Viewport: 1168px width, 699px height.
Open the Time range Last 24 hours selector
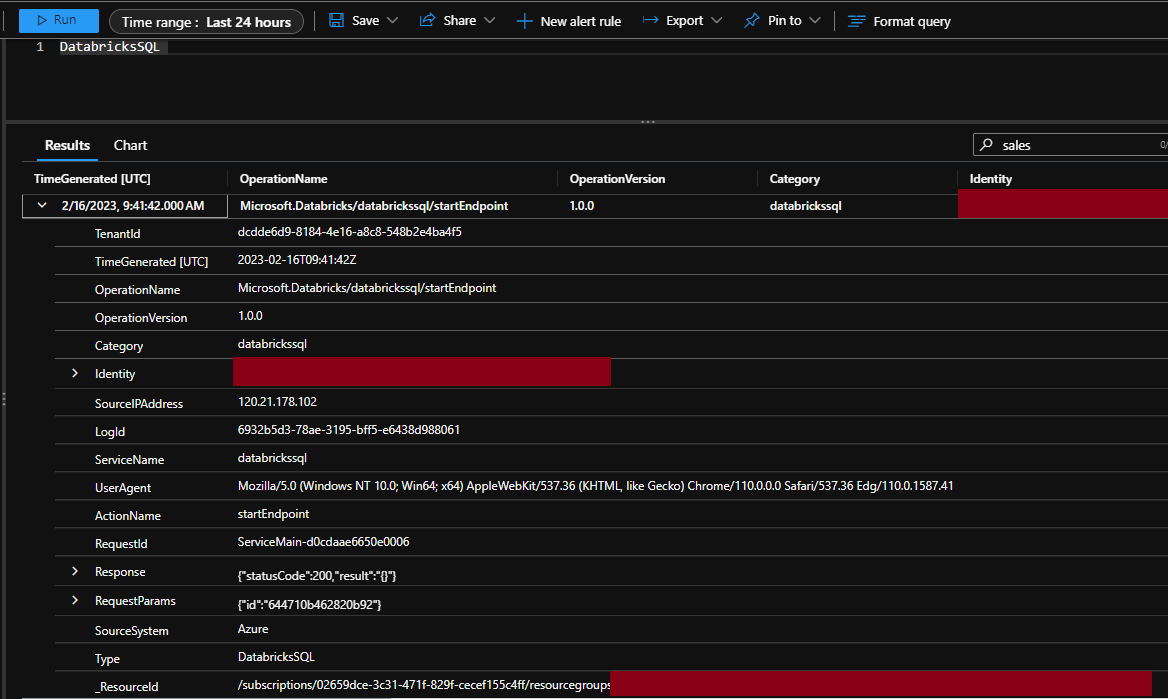(206, 22)
